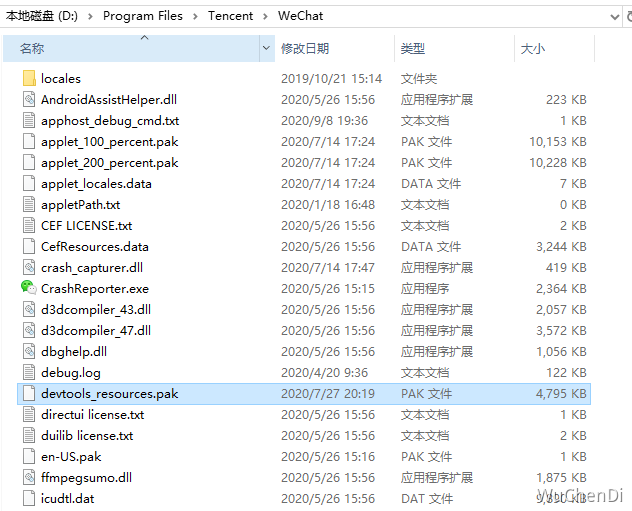Expand the chevron after Tencent
Image resolution: width=632 pixels, height=511 pixels.
[x=265, y=17]
